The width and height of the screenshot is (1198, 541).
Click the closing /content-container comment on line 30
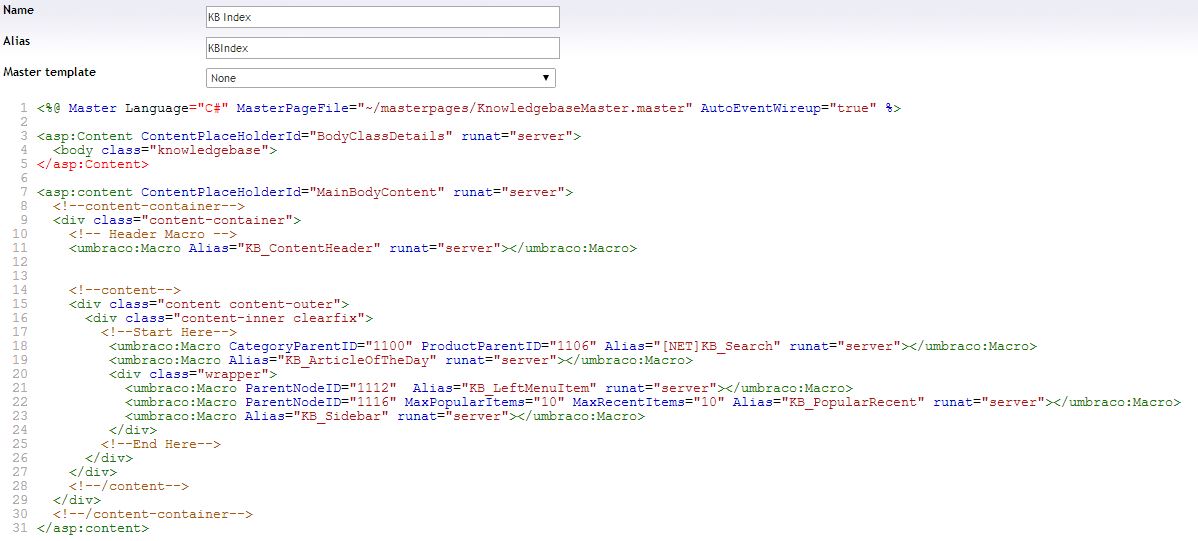point(153,514)
